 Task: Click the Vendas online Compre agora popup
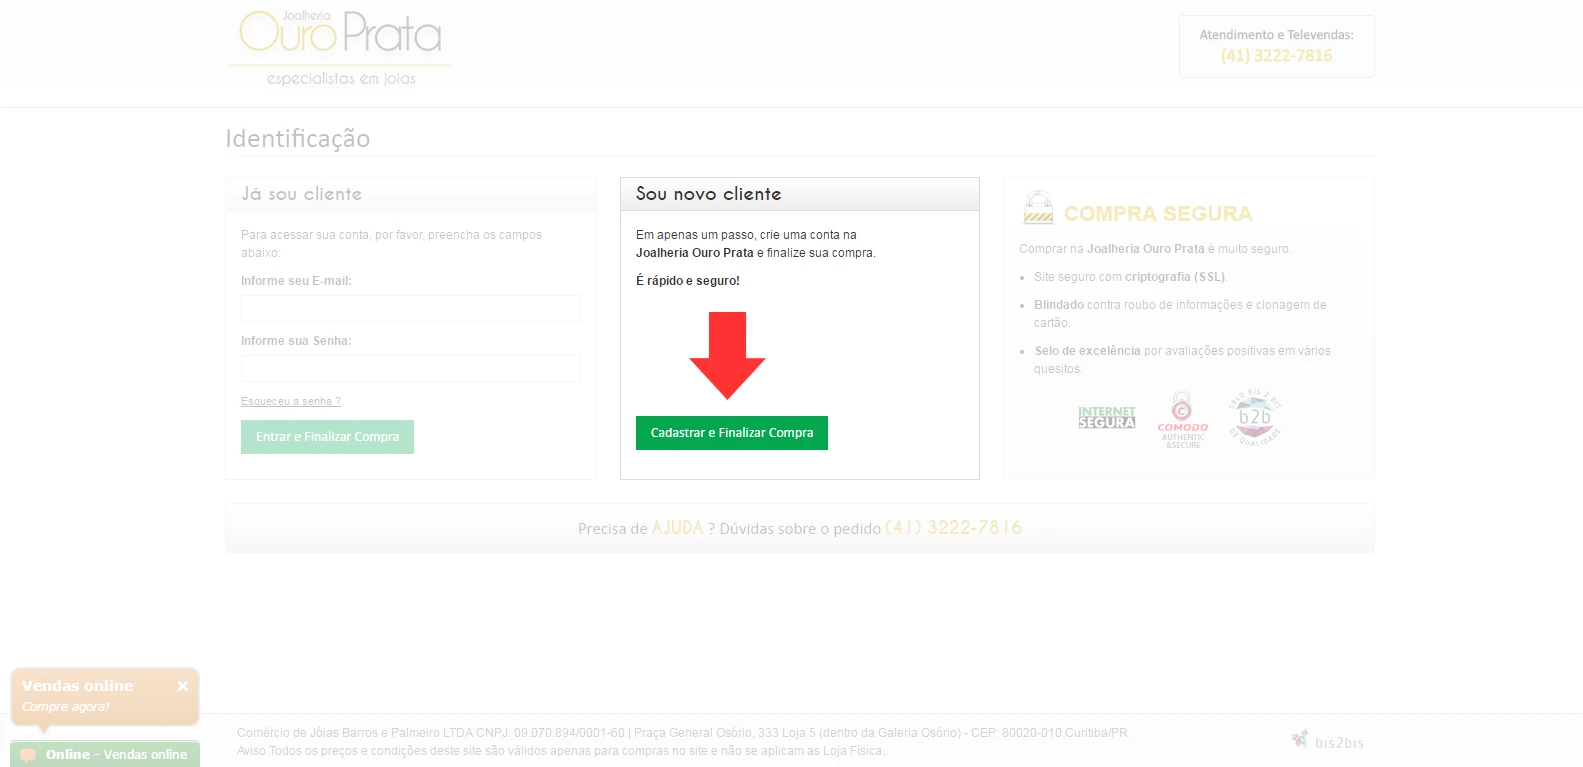pos(105,696)
